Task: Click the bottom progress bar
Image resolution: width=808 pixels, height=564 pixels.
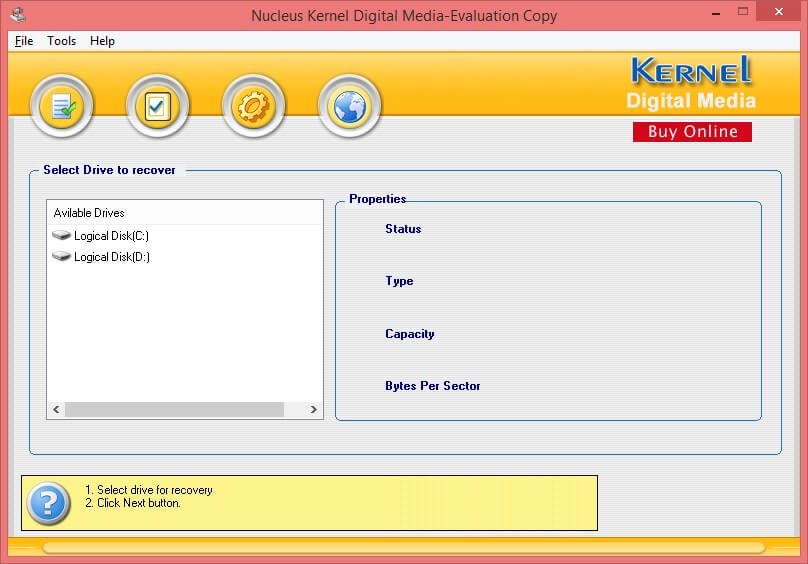Action: point(403,548)
